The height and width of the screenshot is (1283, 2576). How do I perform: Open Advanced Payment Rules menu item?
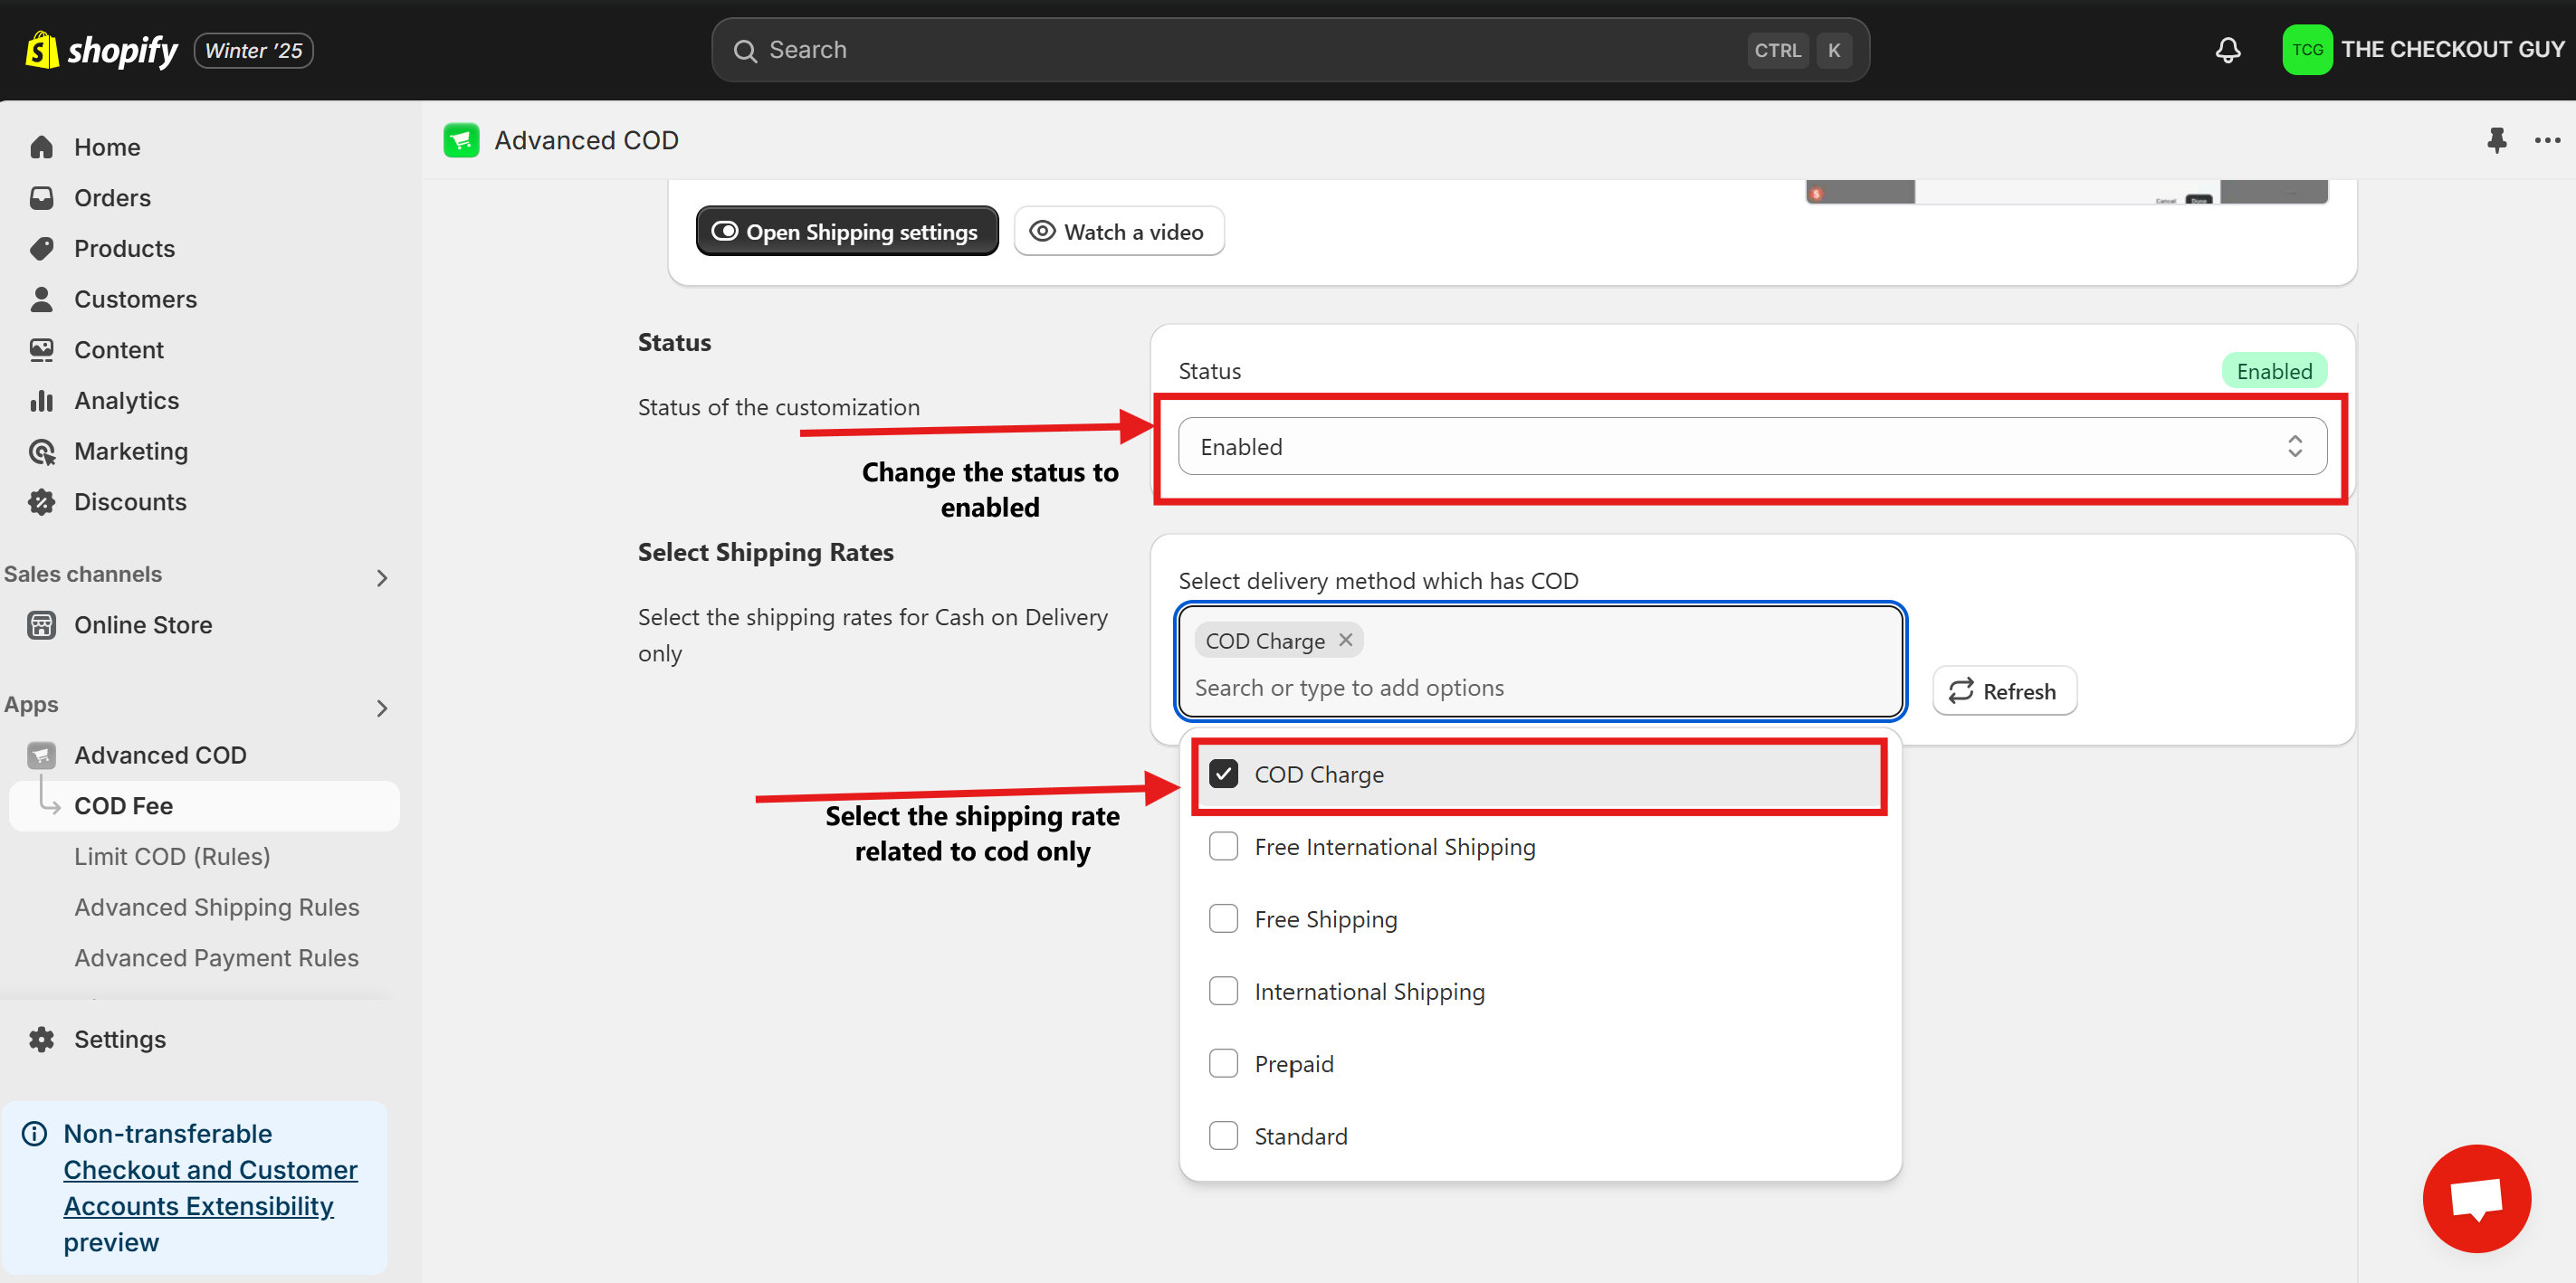(x=216, y=957)
